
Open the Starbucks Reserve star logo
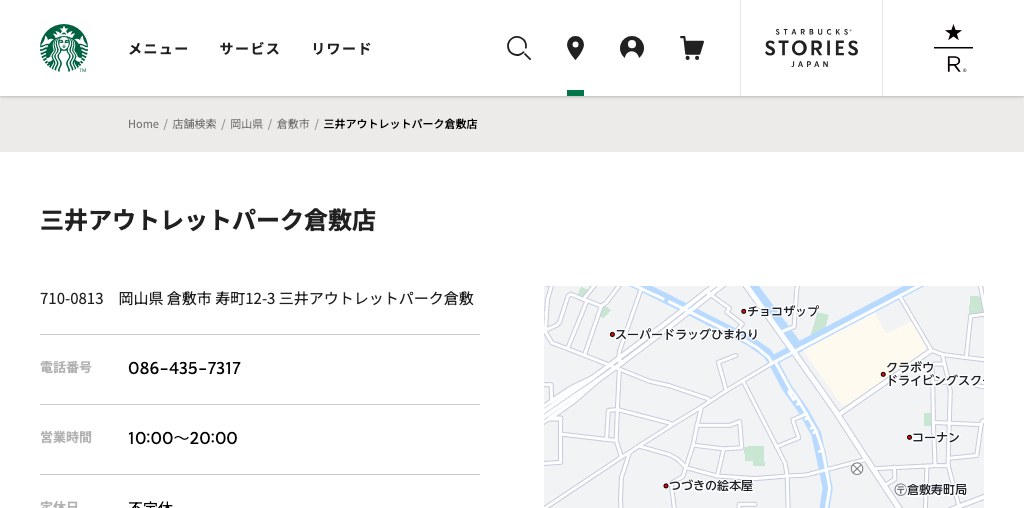point(953,48)
